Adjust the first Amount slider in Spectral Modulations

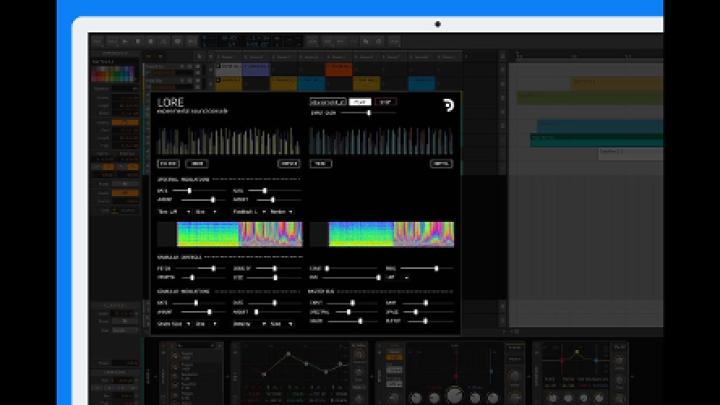pos(203,200)
